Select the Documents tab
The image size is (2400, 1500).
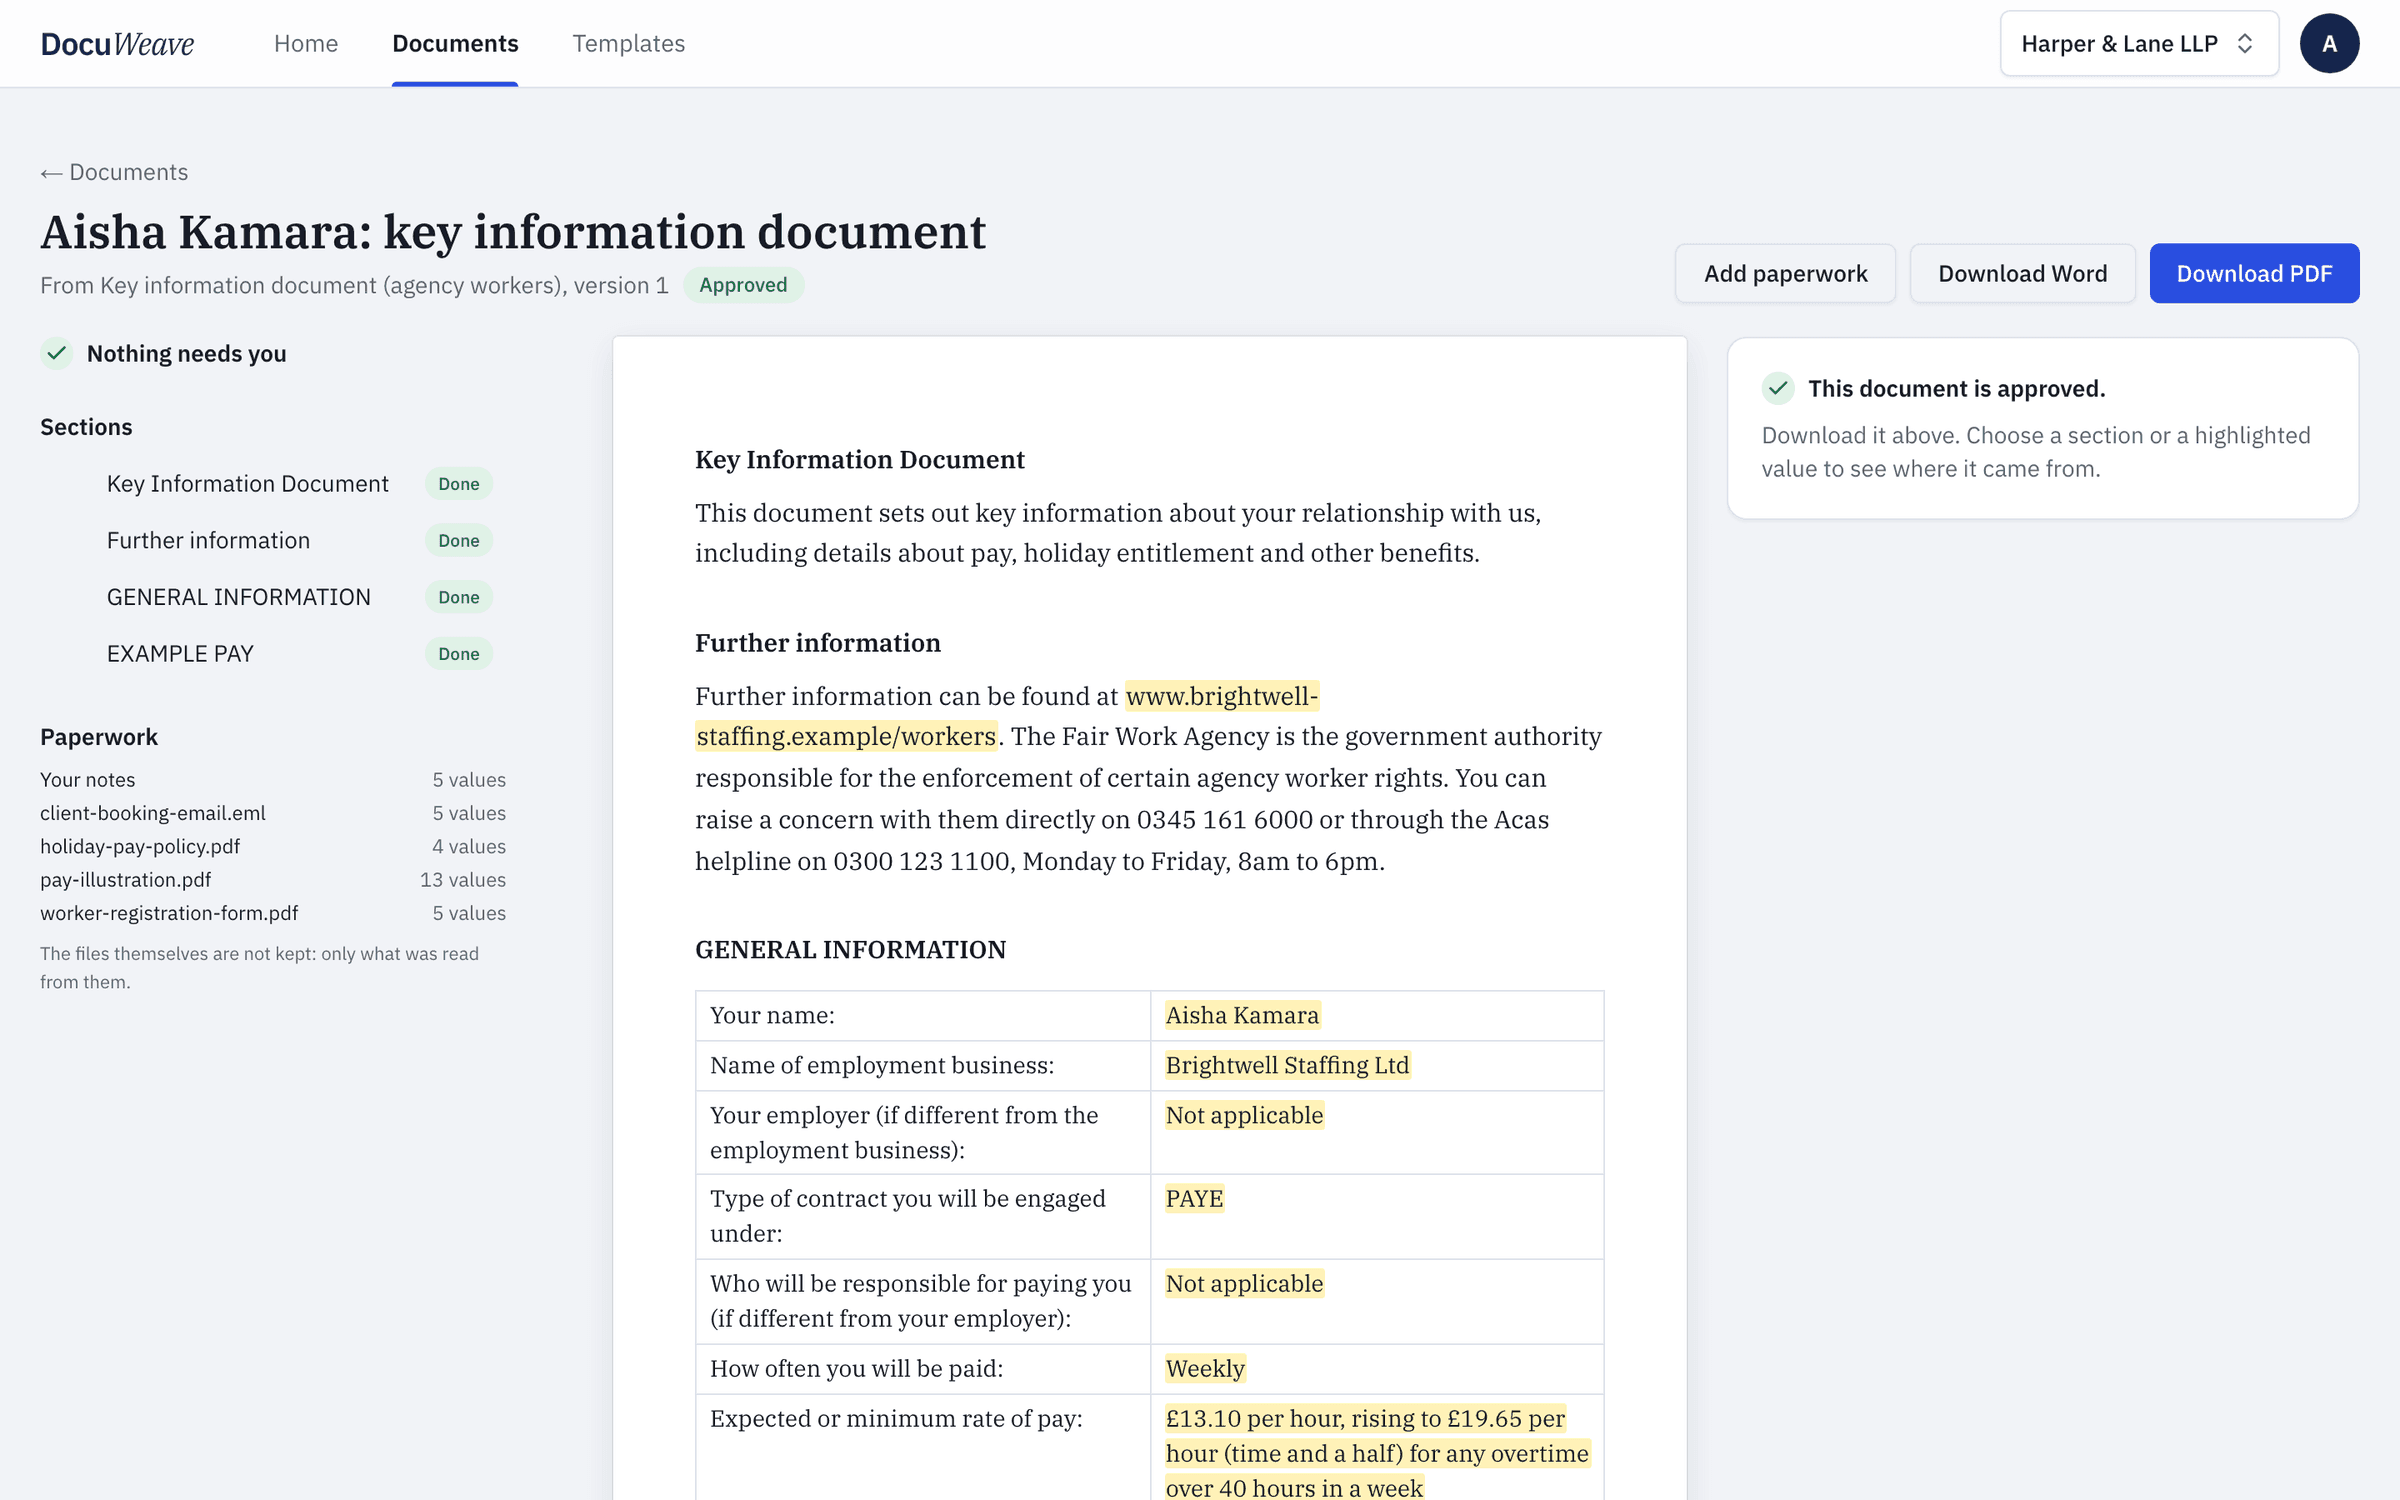click(455, 43)
